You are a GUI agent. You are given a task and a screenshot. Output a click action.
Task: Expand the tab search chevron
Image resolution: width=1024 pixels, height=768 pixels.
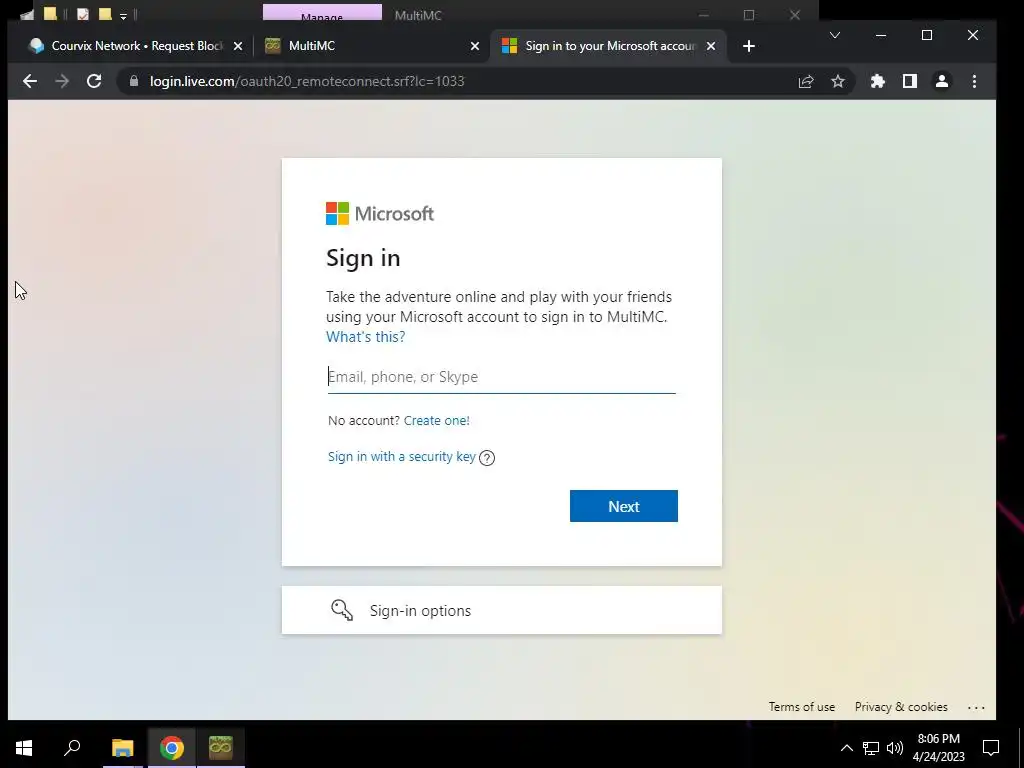click(x=835, y=35)
